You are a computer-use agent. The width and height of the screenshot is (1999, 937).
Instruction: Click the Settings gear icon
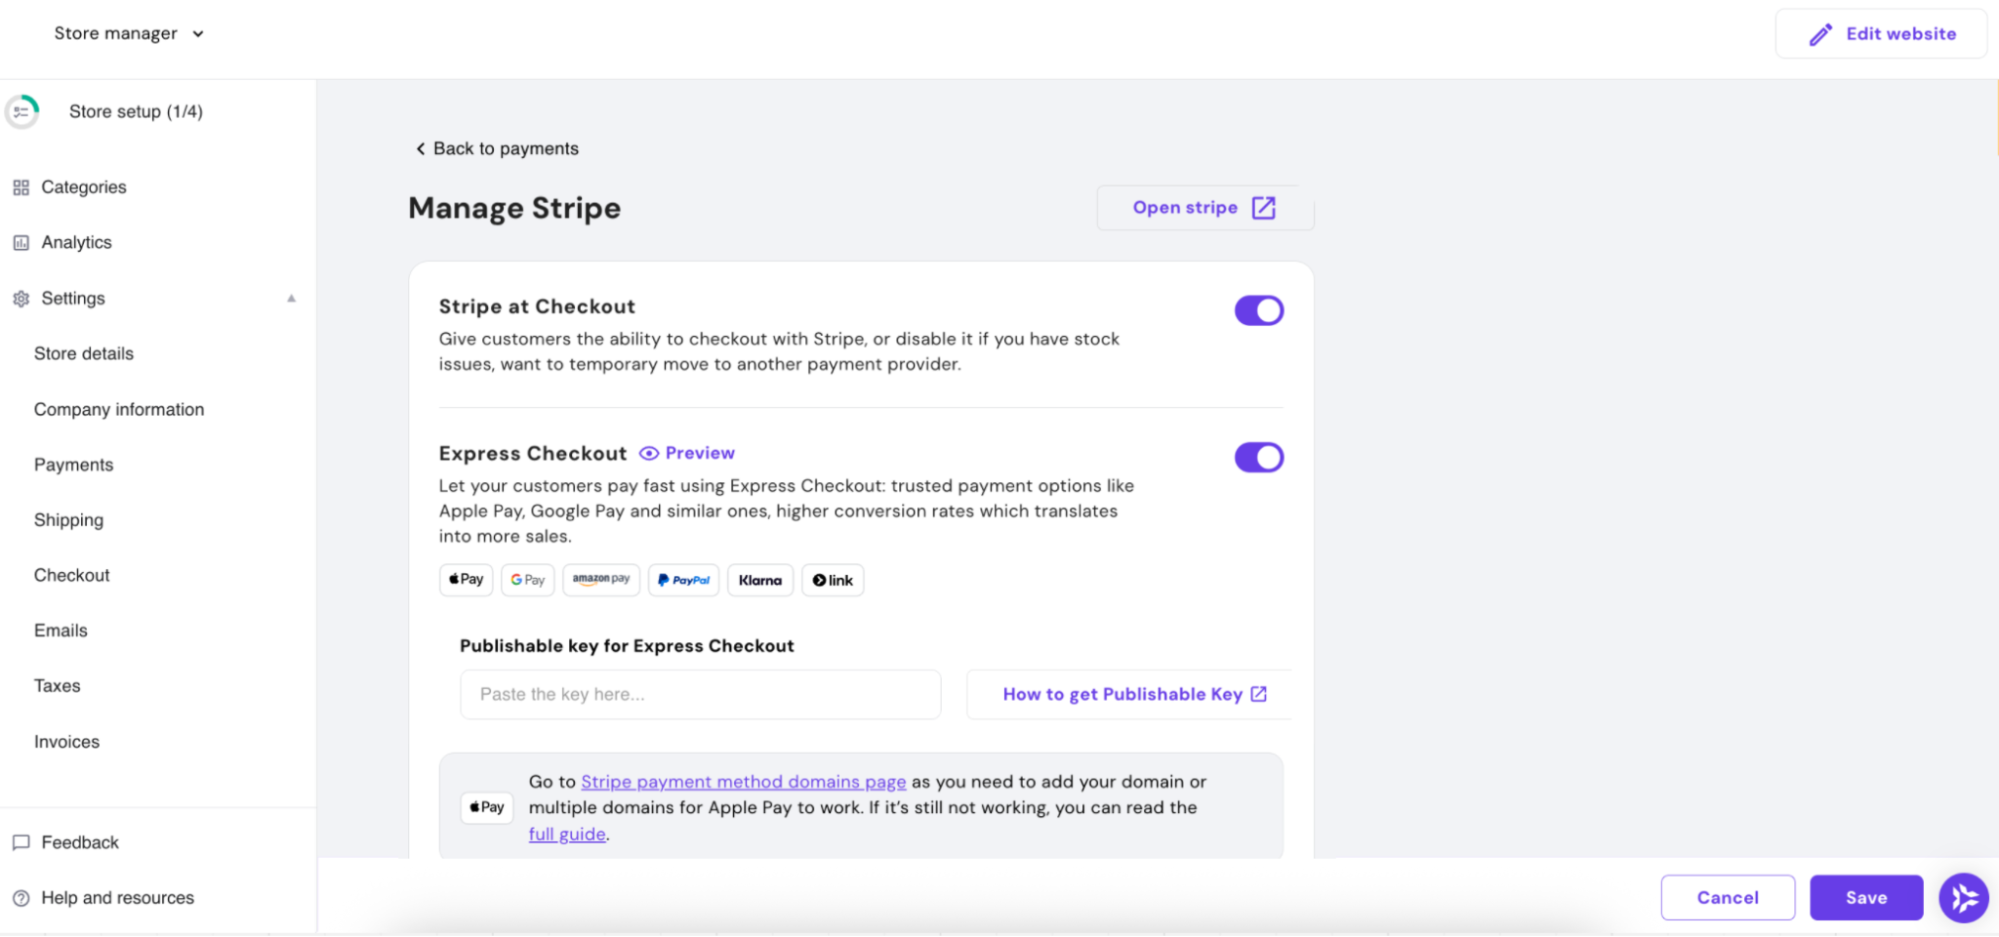(21, 299)
